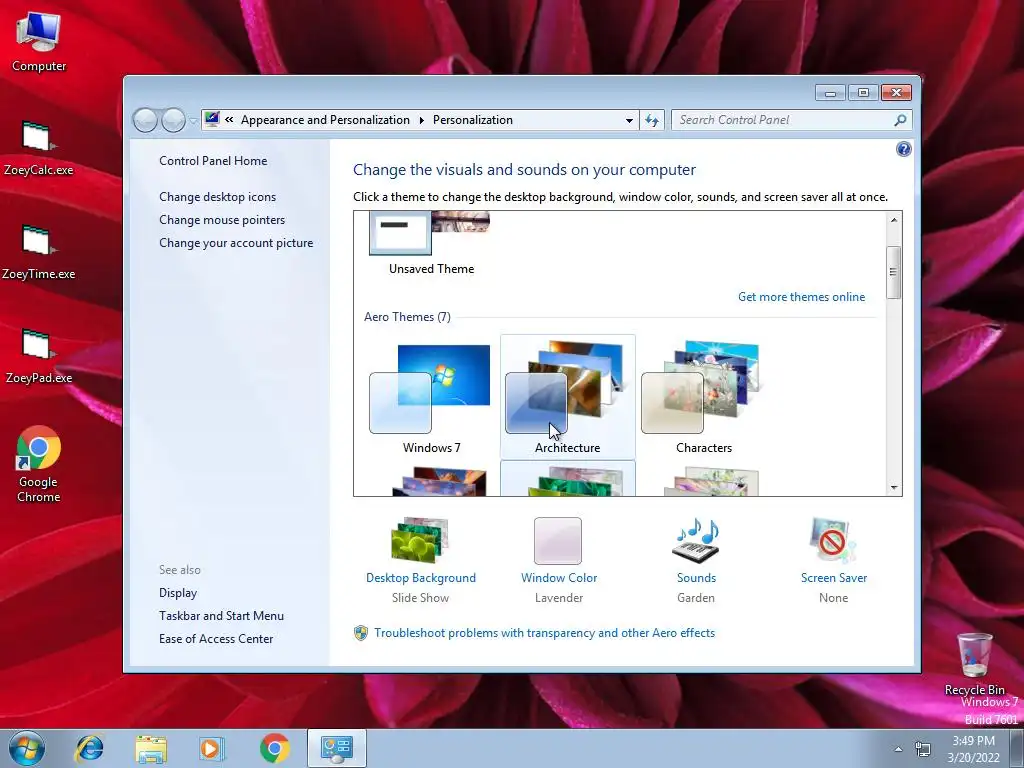Screen dimensions: 1024x768
Task: Open Change mouse pointers link
Action: [222, 219]
